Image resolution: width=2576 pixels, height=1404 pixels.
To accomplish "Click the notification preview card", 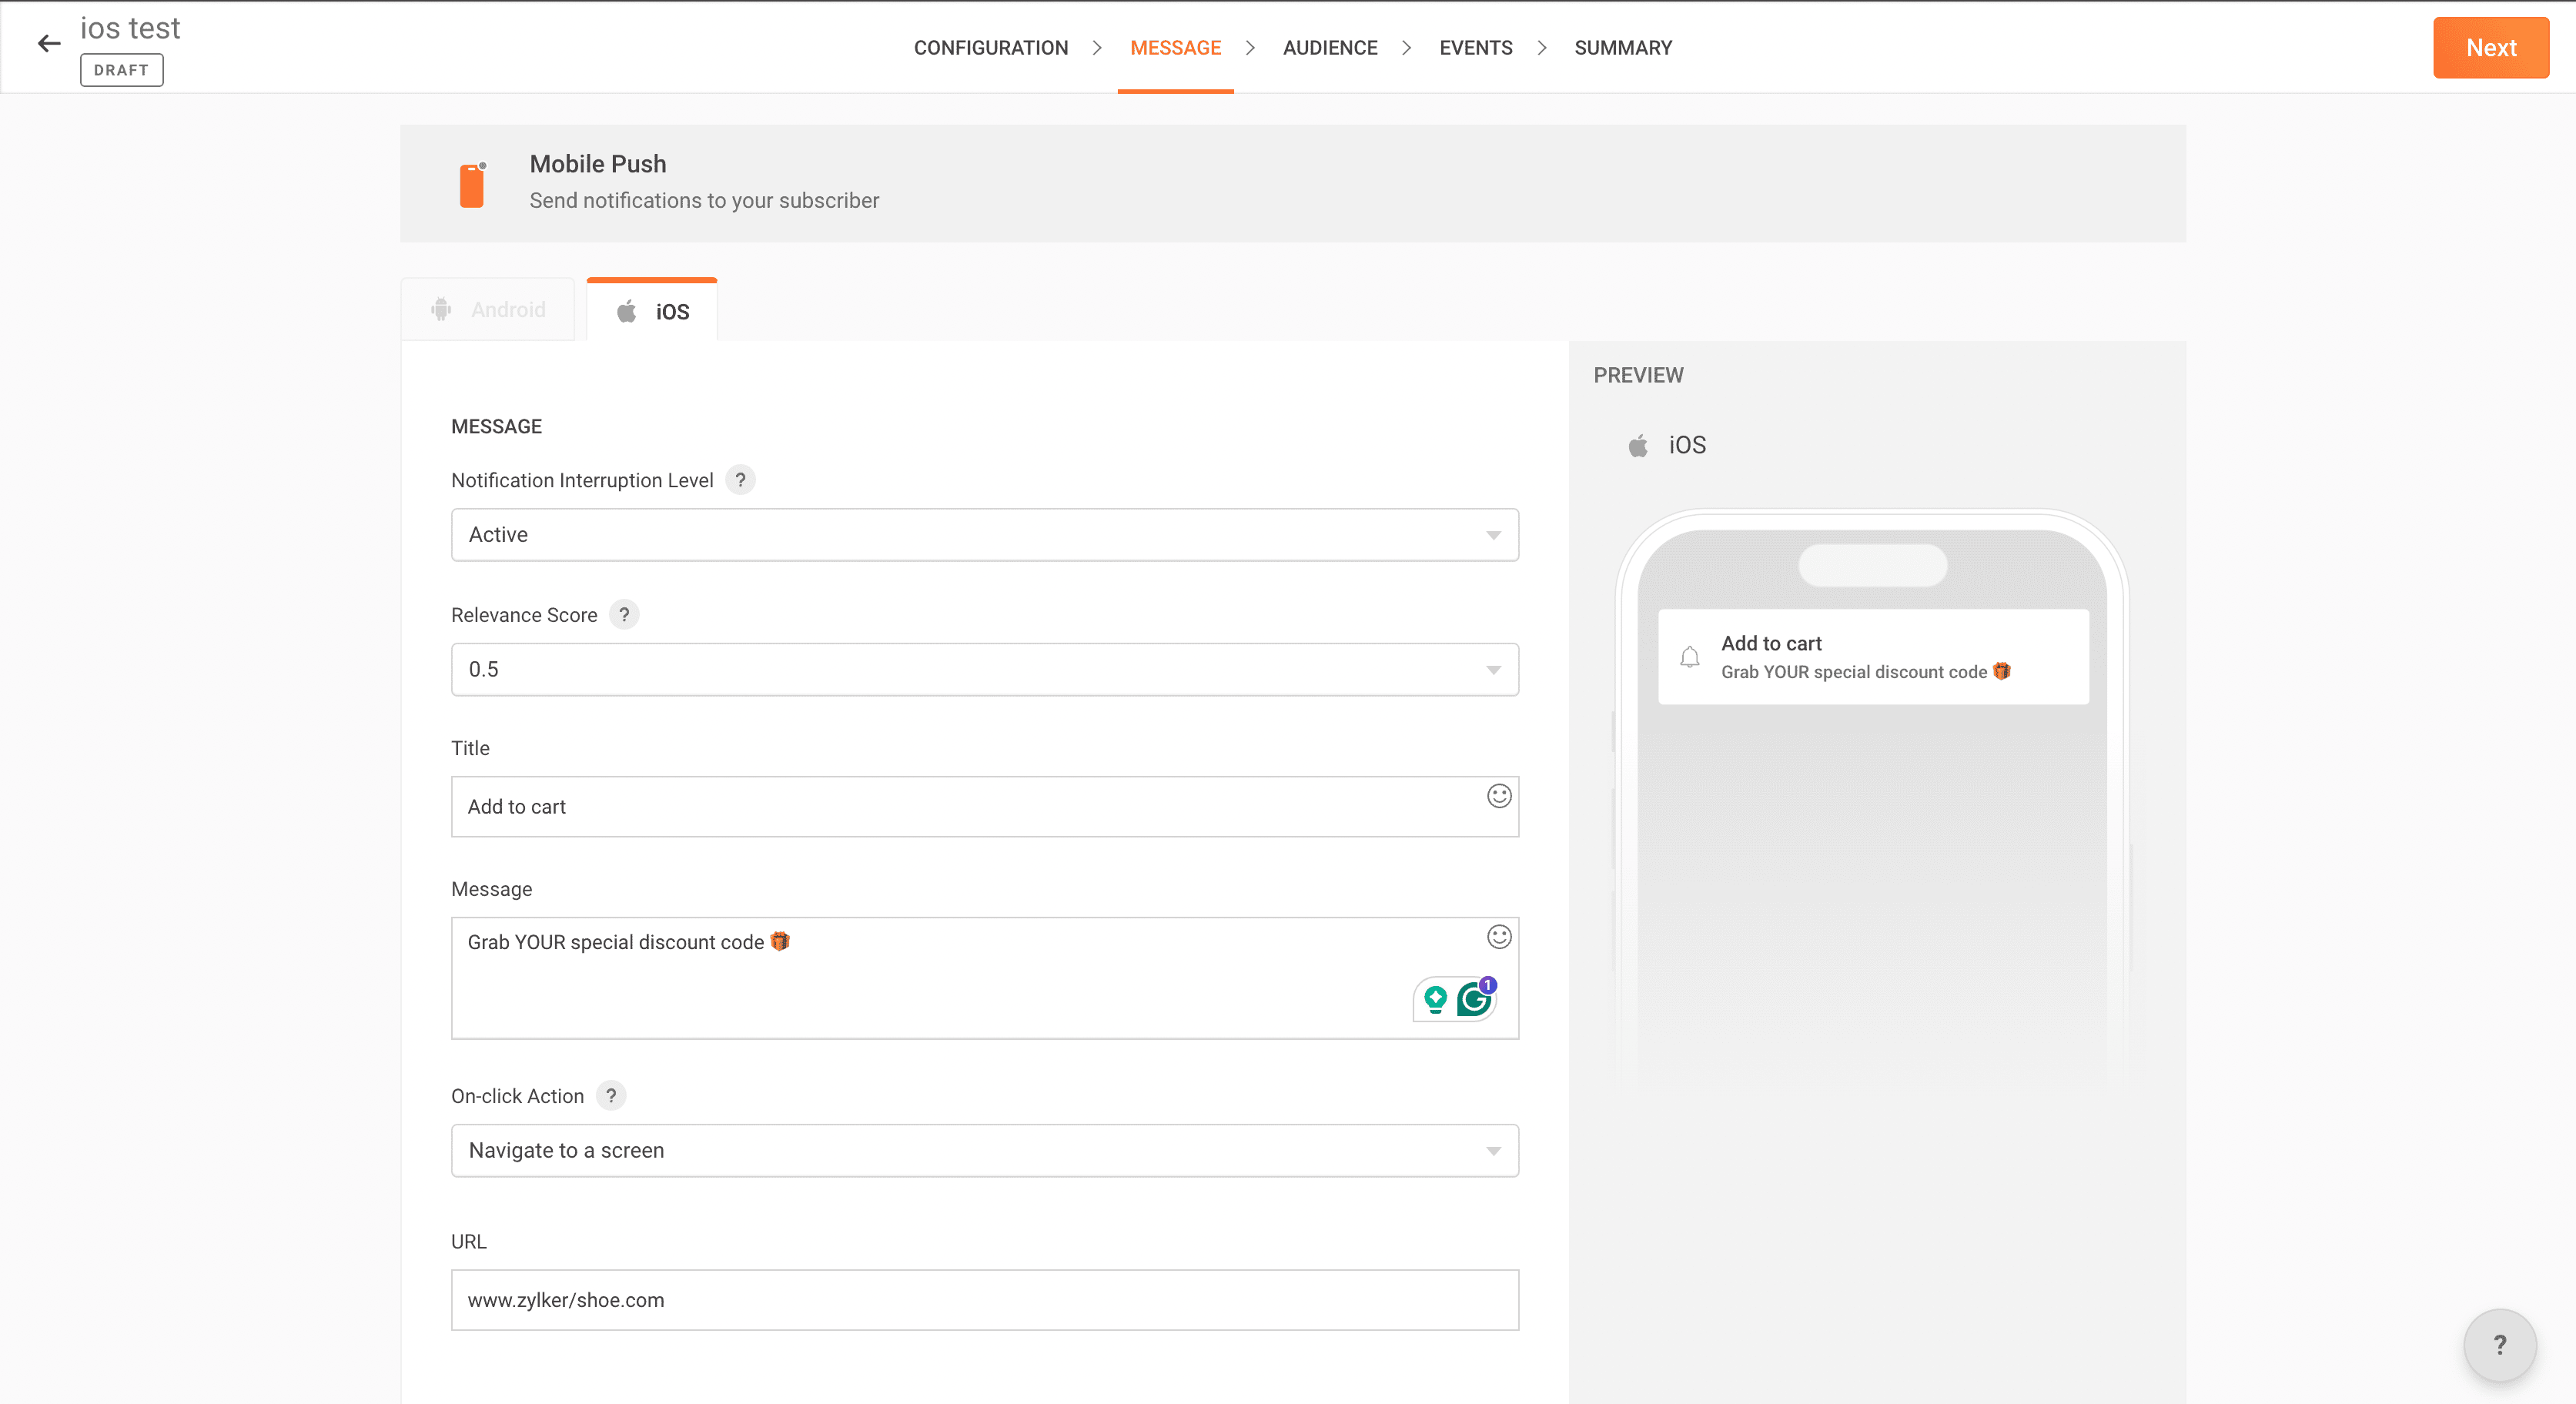I will click(1872, 657).
